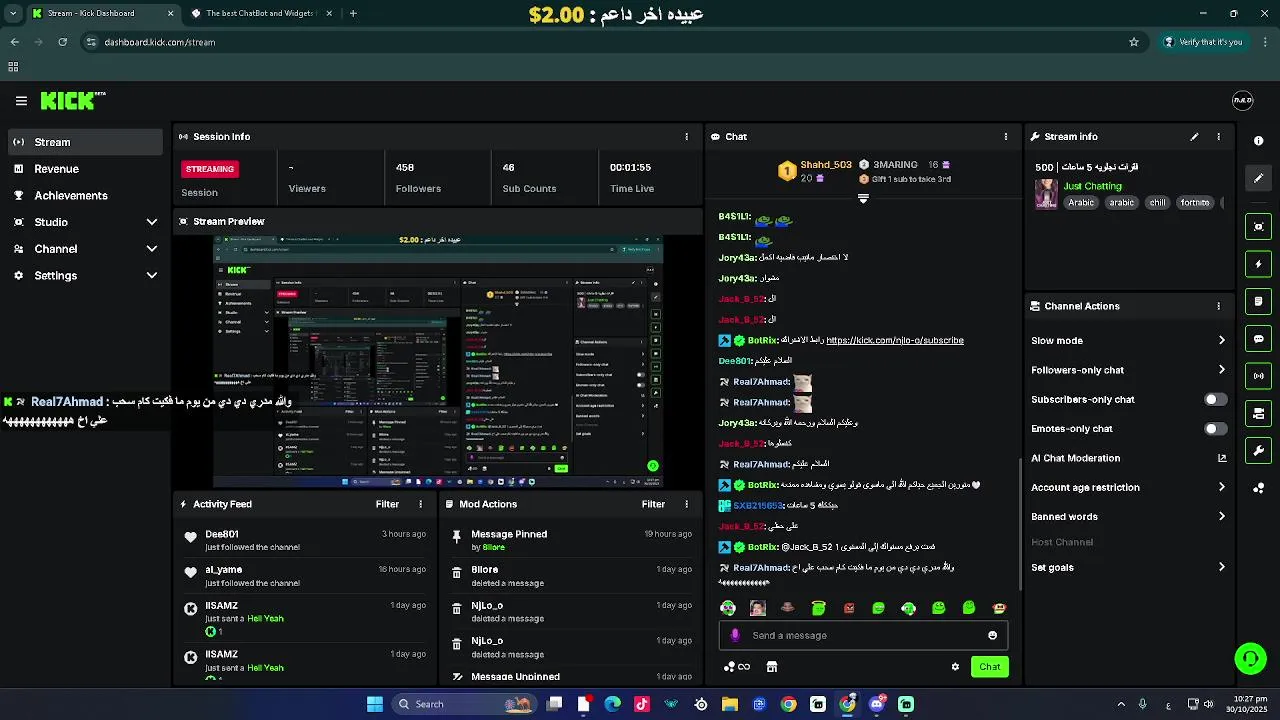Image resolution: width=1280 pixels, height=720 pixels.
Task: Click the Just Chatting category link
Action: [x=1092, y=186]
